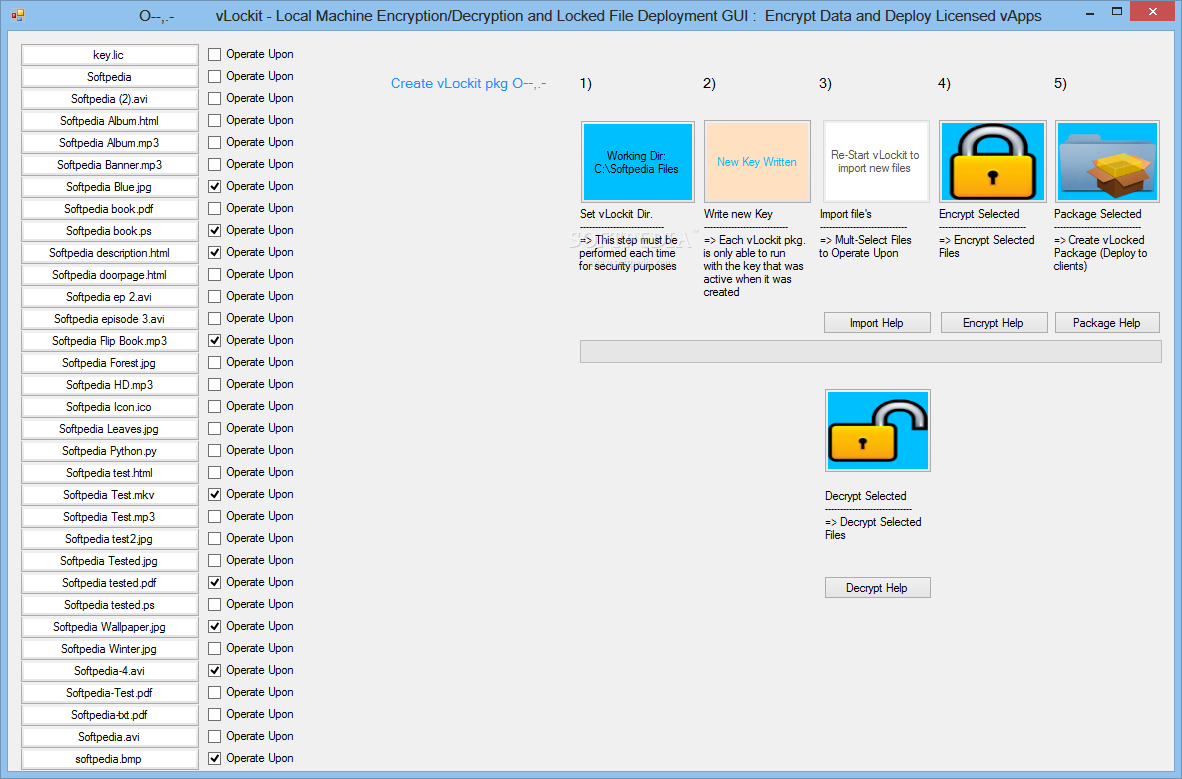Click the 'Import file's' label
Image resolution: width=1182 pixels, height=779 pixels.
coord(845,214)
